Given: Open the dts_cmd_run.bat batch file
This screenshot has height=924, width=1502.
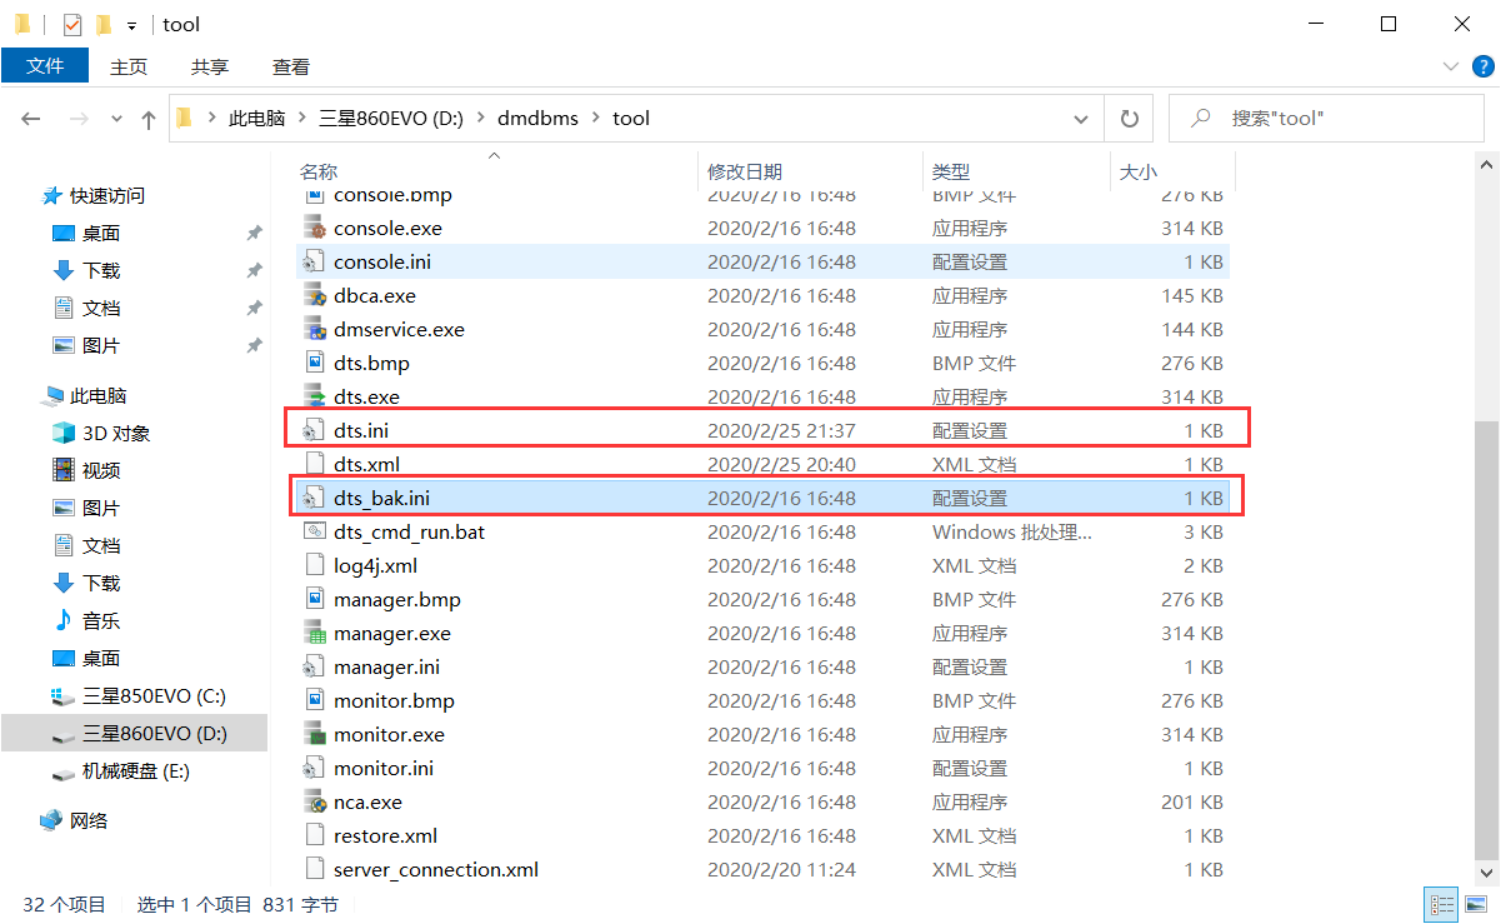Looking at the screenshot, I should pyautogui.click(x=410, y=532).
